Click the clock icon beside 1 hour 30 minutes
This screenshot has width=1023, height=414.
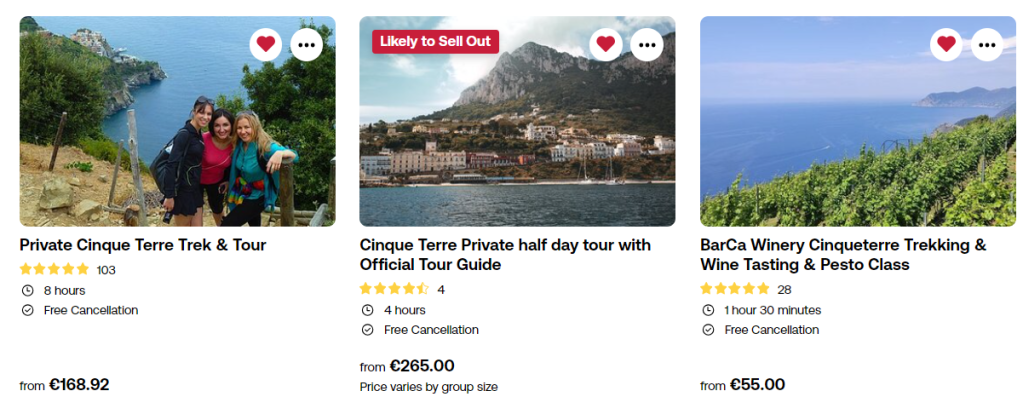(x=708, y=310)
